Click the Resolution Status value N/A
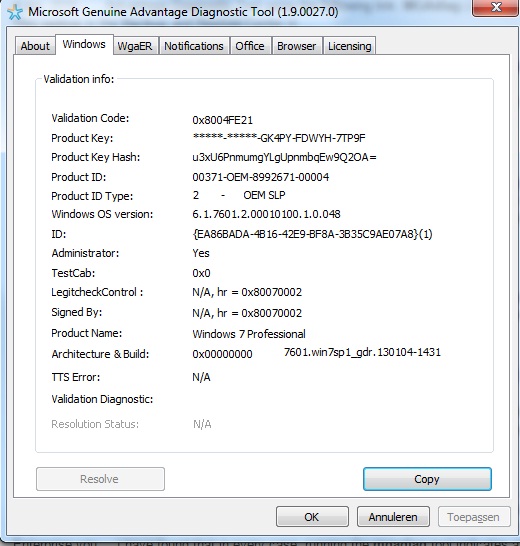The image size is (520, 546). coord(202,424)
